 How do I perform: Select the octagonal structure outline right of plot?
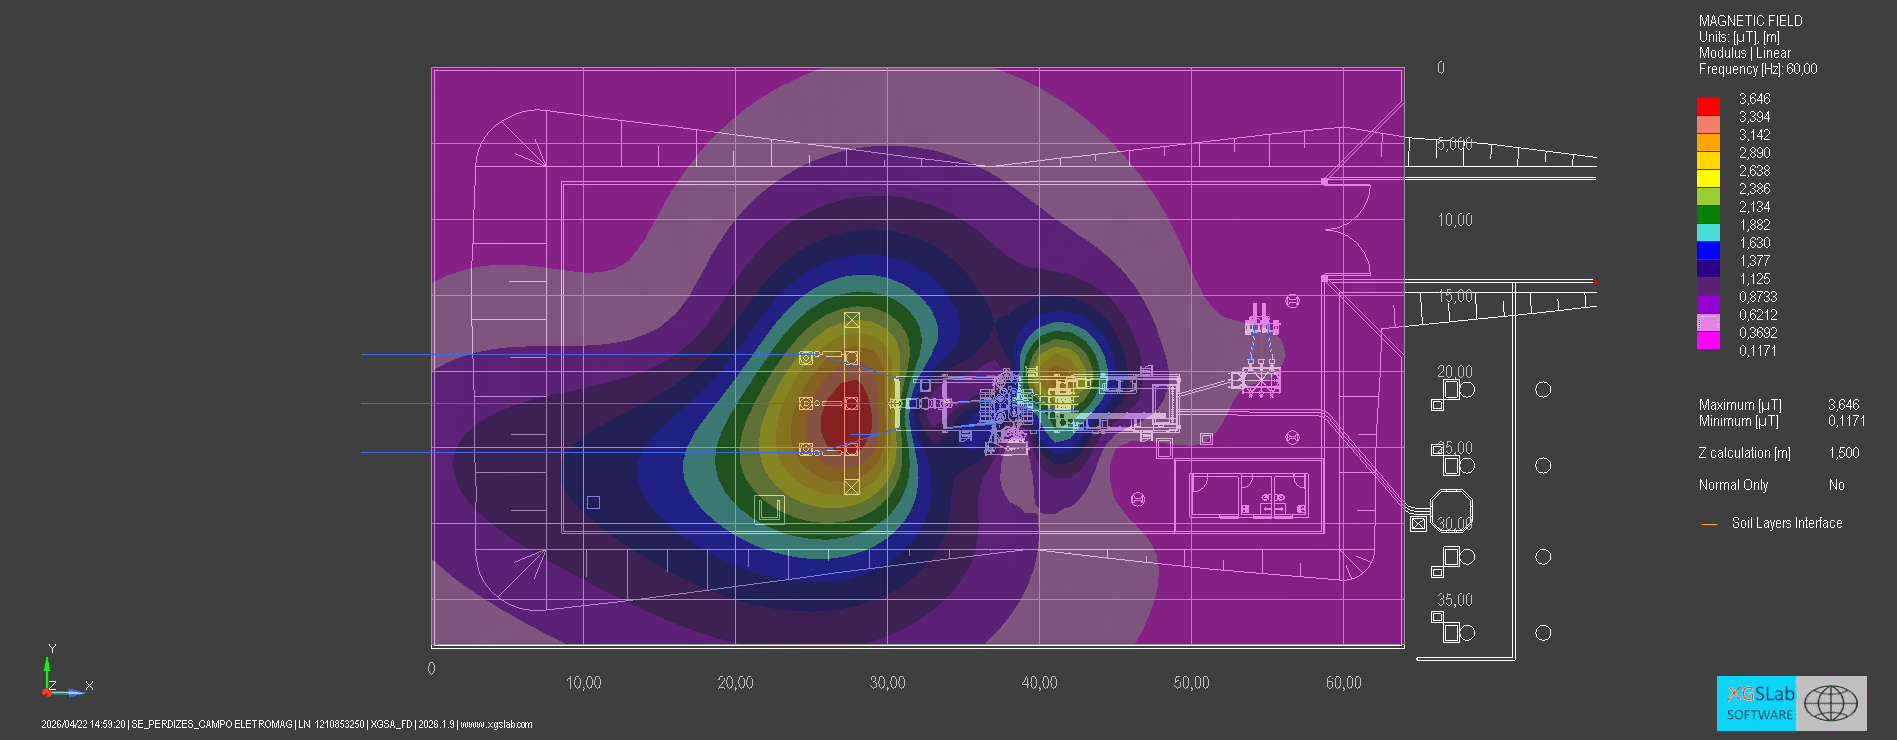pos(1451,510)
